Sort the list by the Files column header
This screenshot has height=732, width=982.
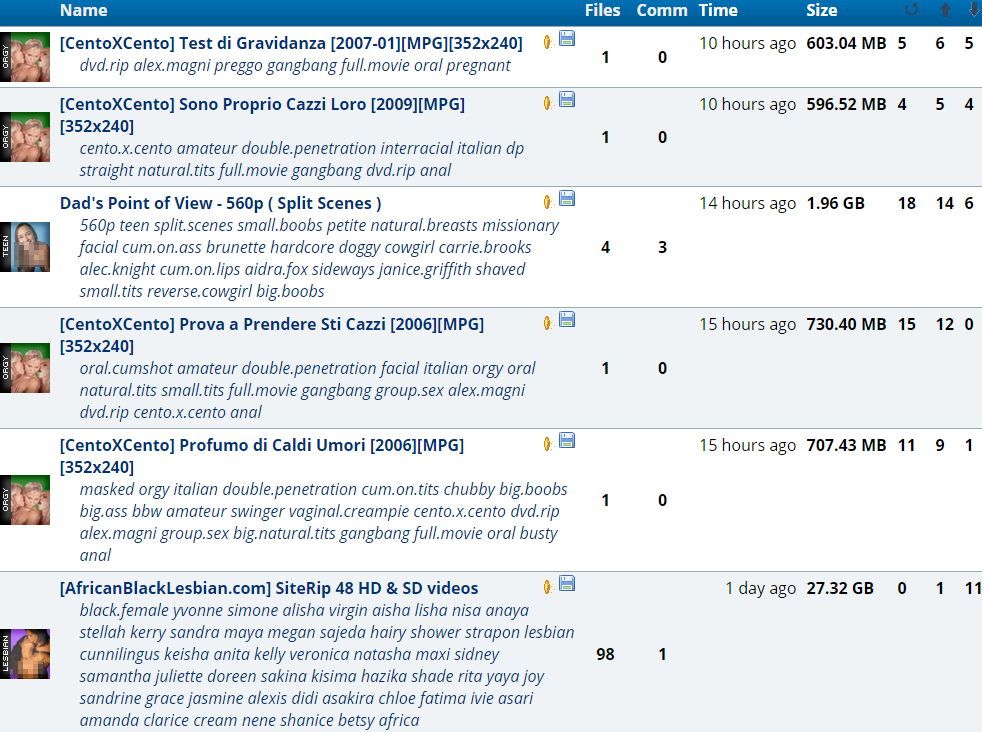click(x=602, y=10)
